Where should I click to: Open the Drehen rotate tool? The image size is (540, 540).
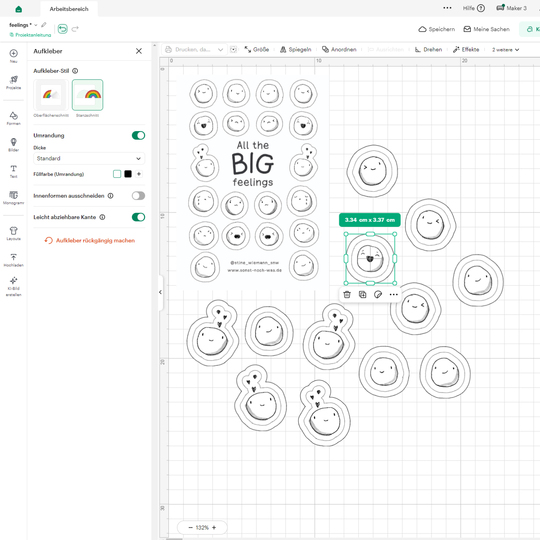(428, 50)
